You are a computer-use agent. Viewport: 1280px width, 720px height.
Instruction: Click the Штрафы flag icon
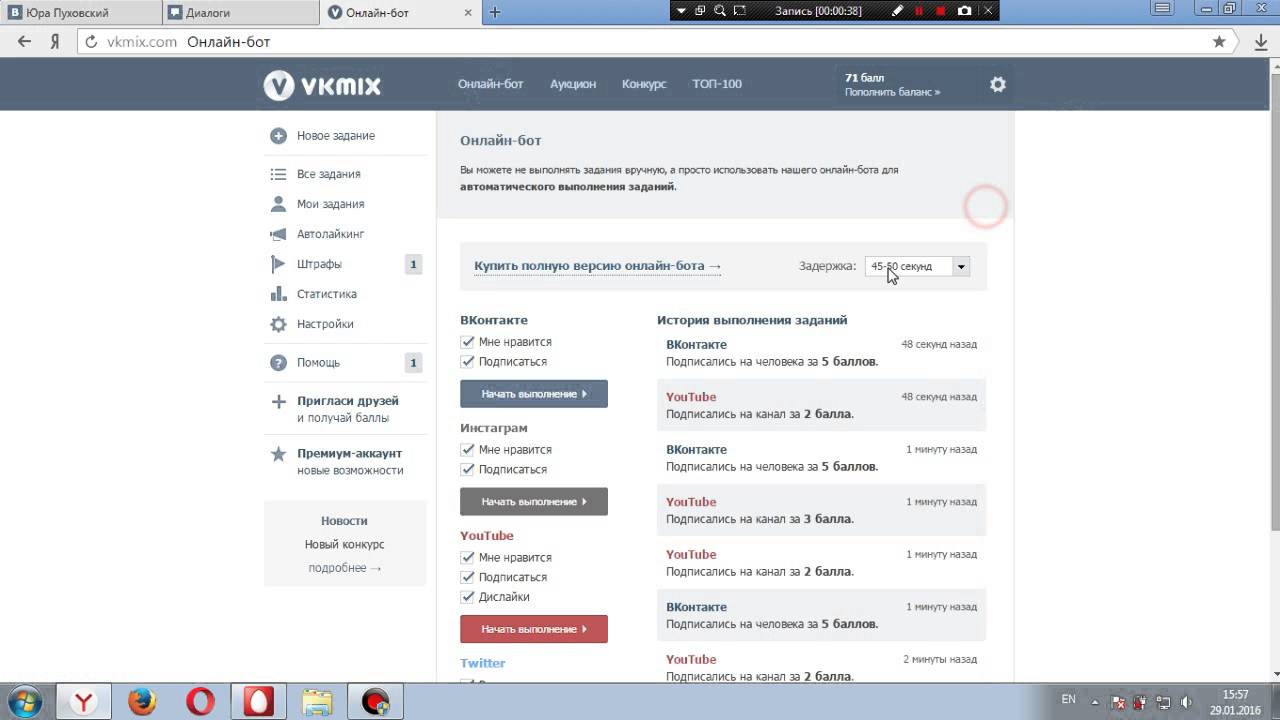278,264
